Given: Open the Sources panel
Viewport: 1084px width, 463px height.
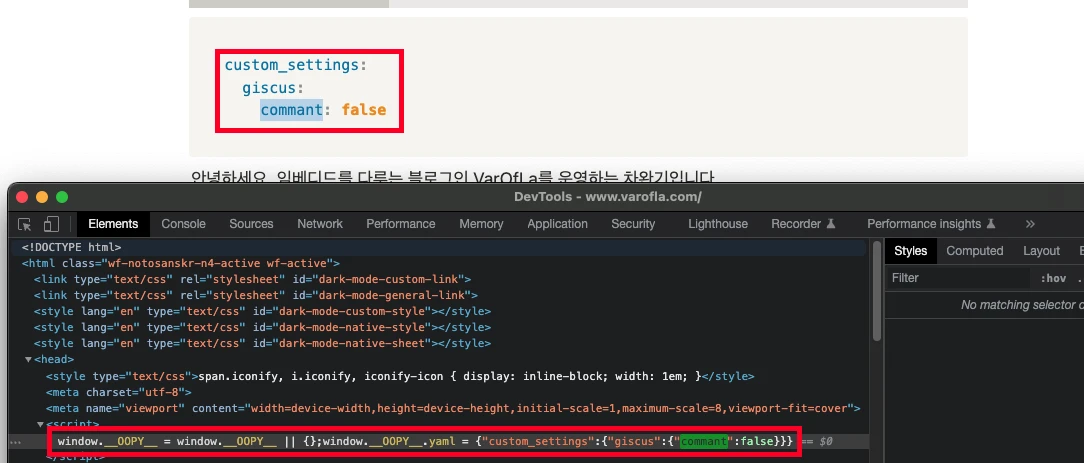Looking at the screenshot, I should click(251, 224).
